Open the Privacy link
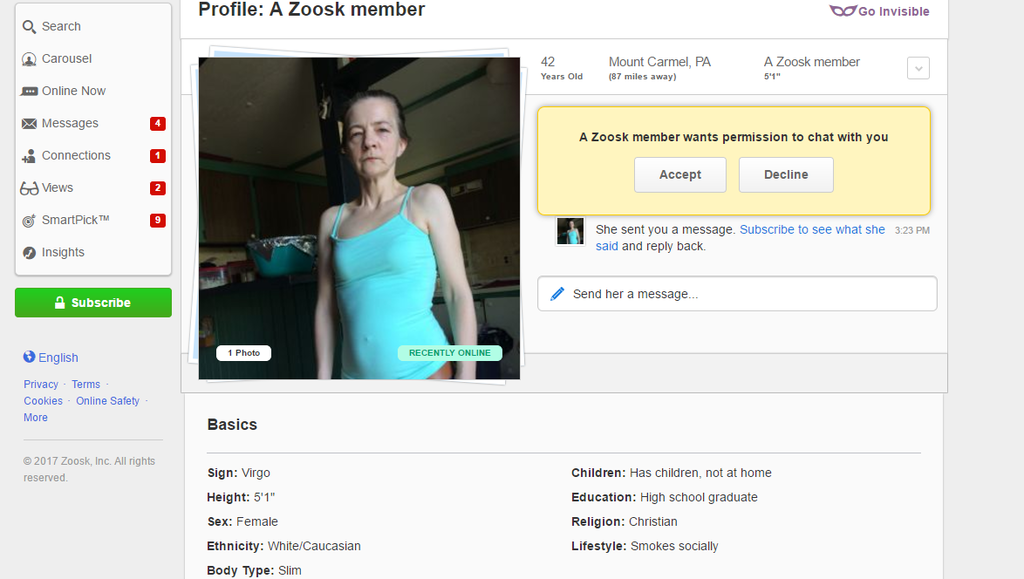Image resolution: width=1024 pixels, height=579 pixels. (40, 384)
